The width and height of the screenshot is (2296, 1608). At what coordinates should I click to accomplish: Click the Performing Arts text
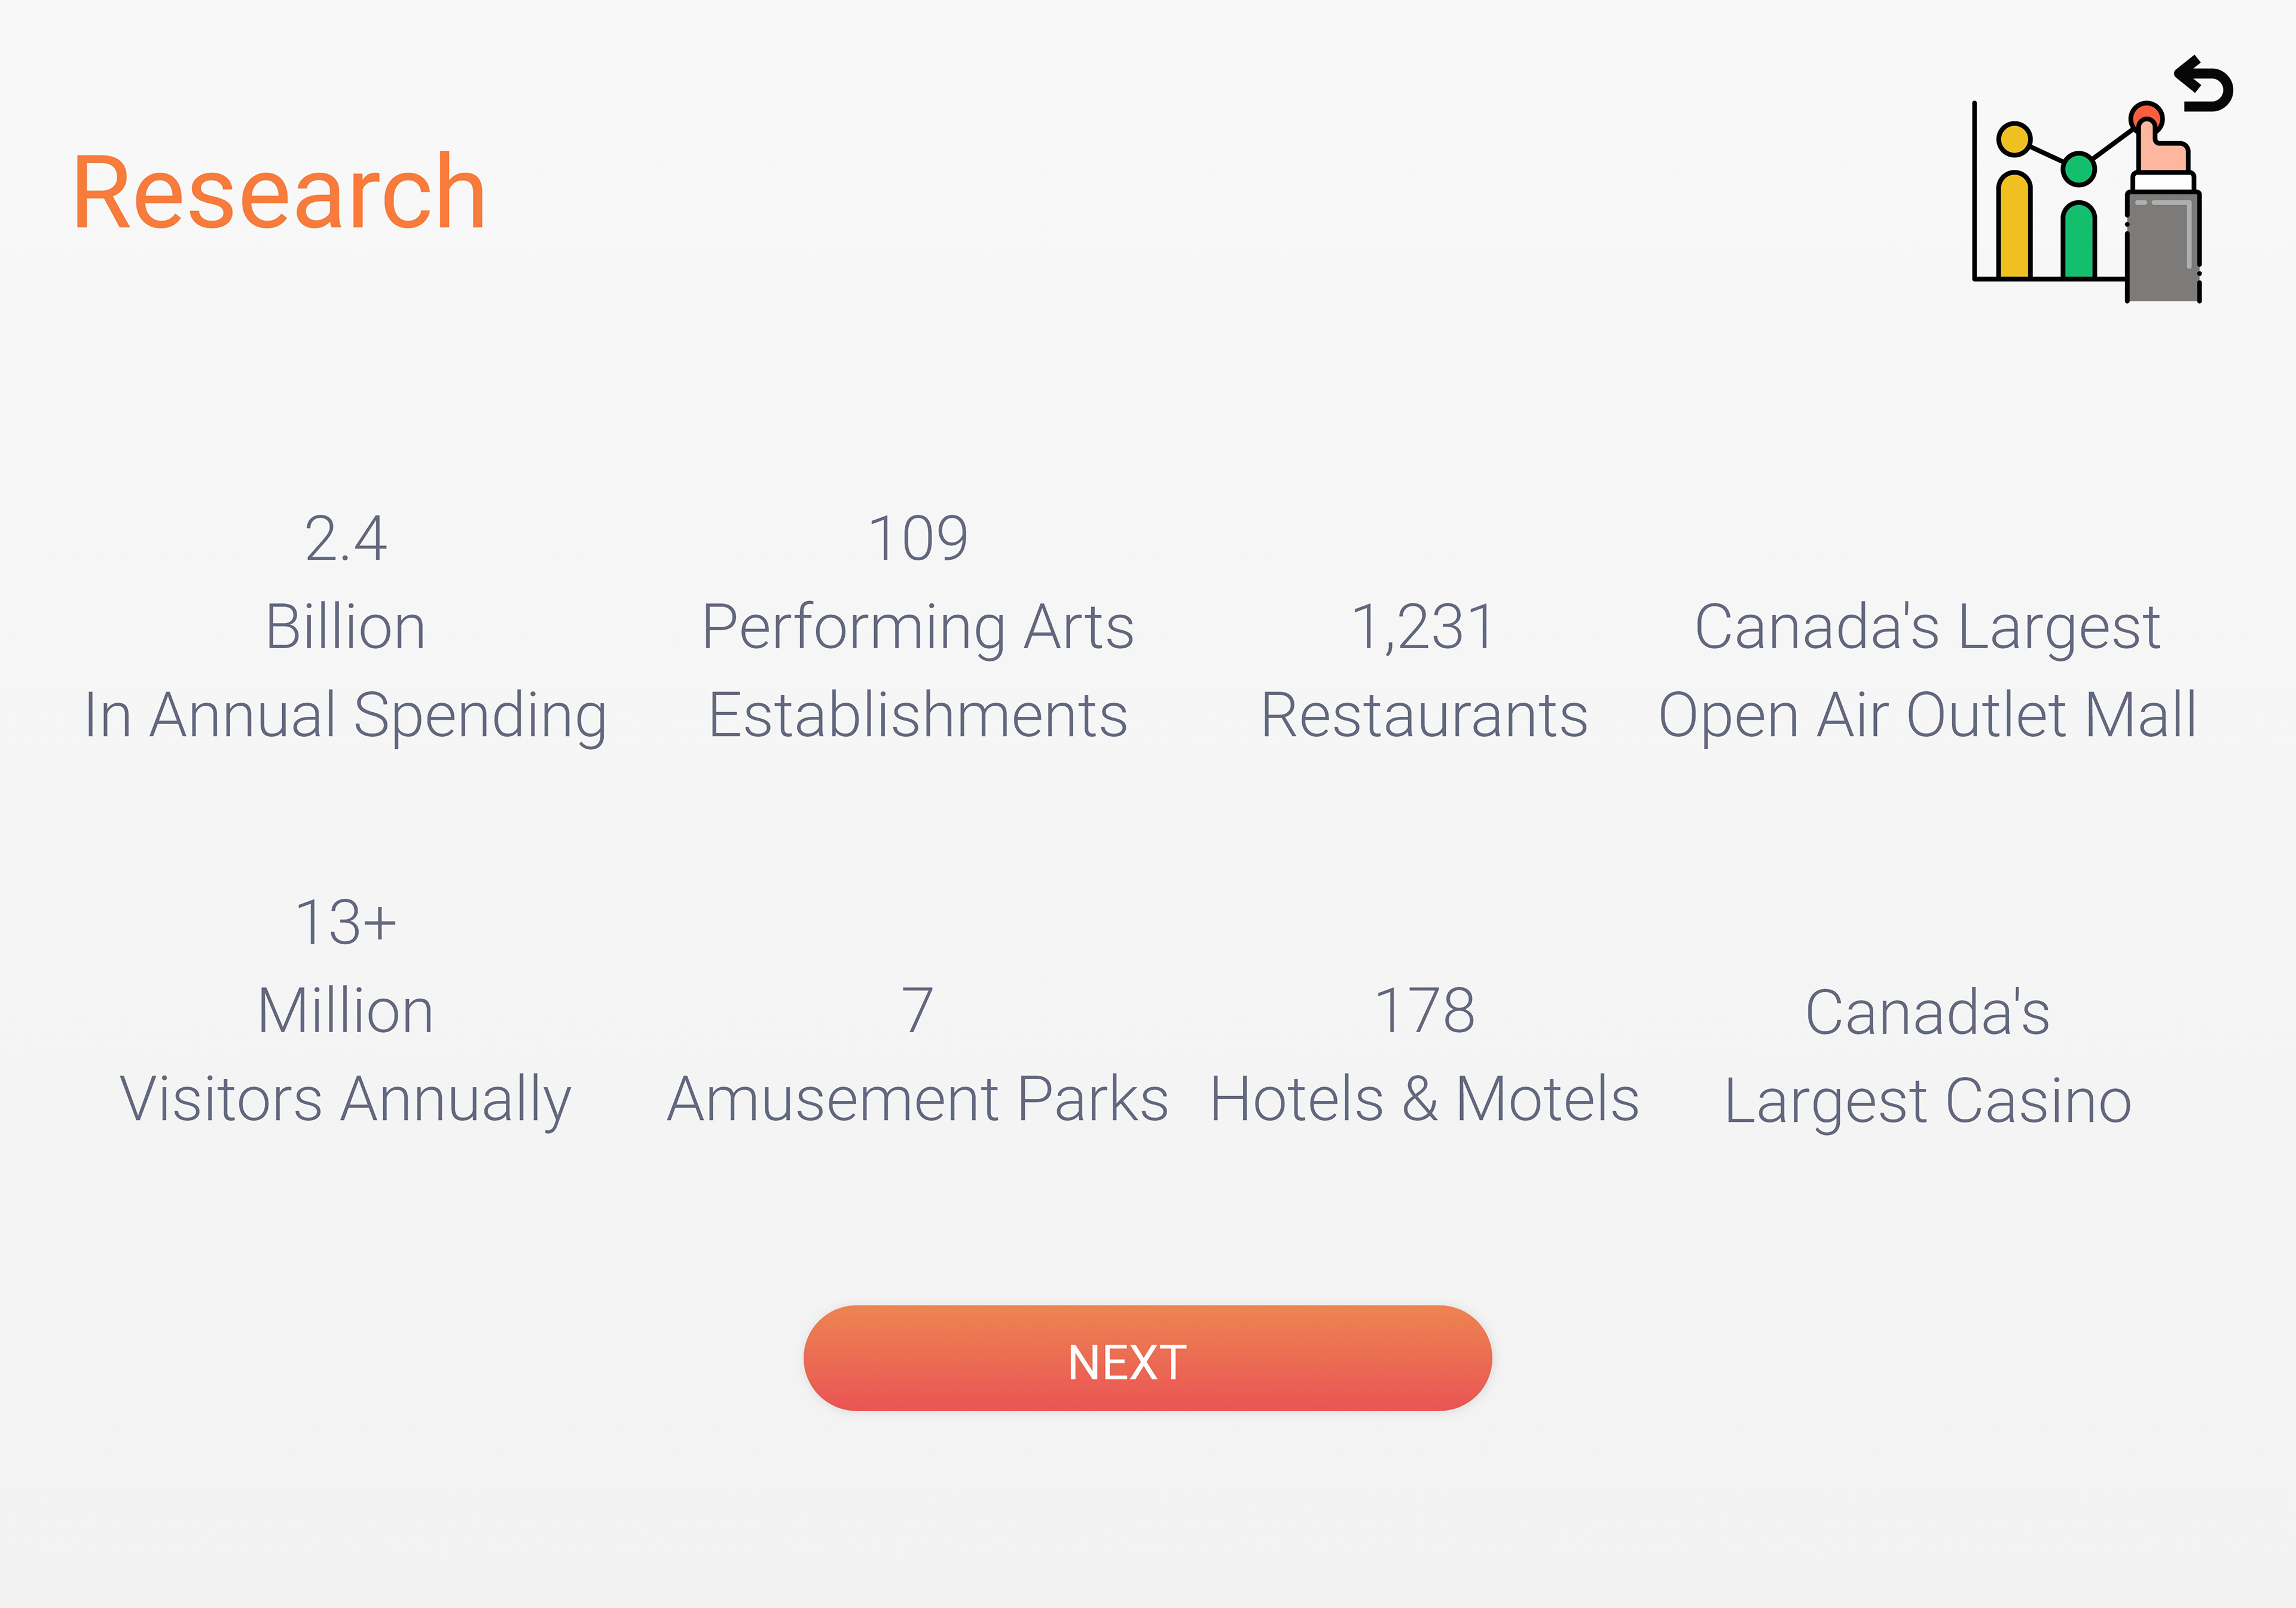click(918, 628)
